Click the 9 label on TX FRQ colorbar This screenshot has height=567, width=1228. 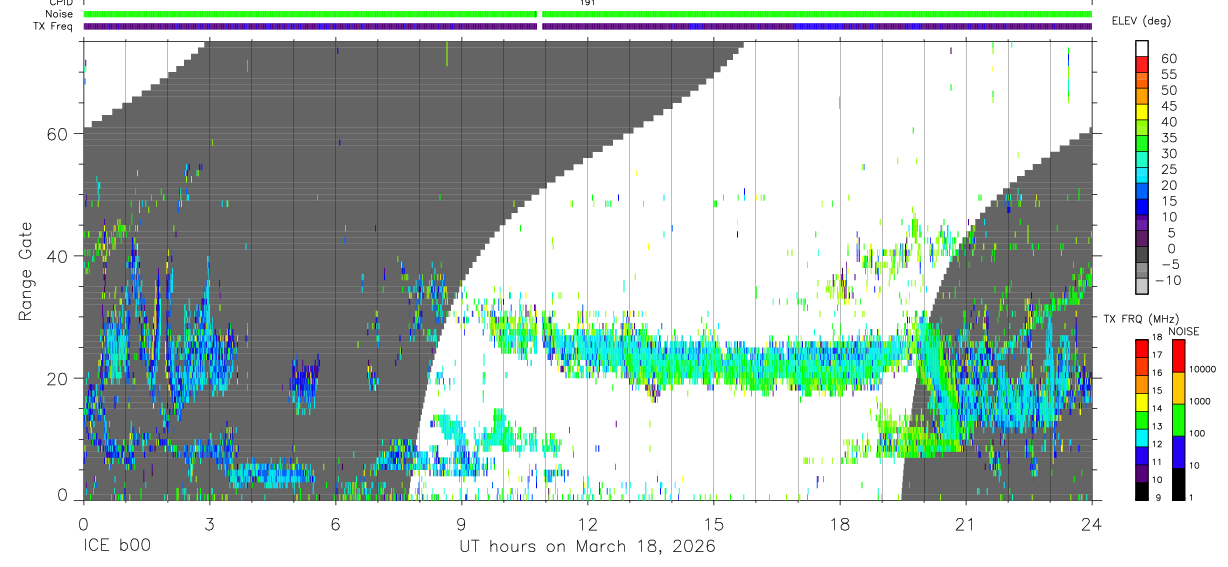click(1158, 498)
